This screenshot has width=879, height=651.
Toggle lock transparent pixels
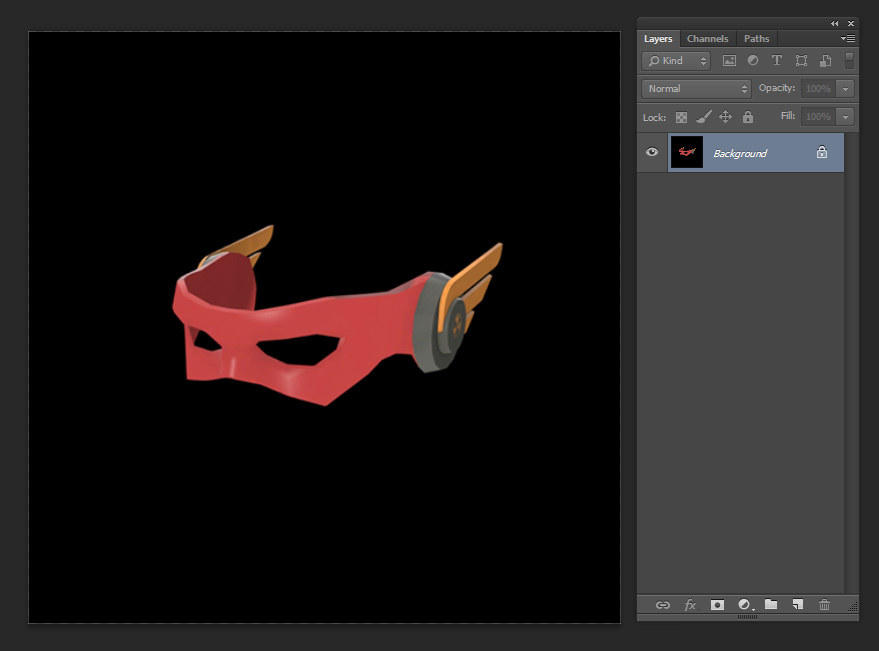click(x=681, y=117)
